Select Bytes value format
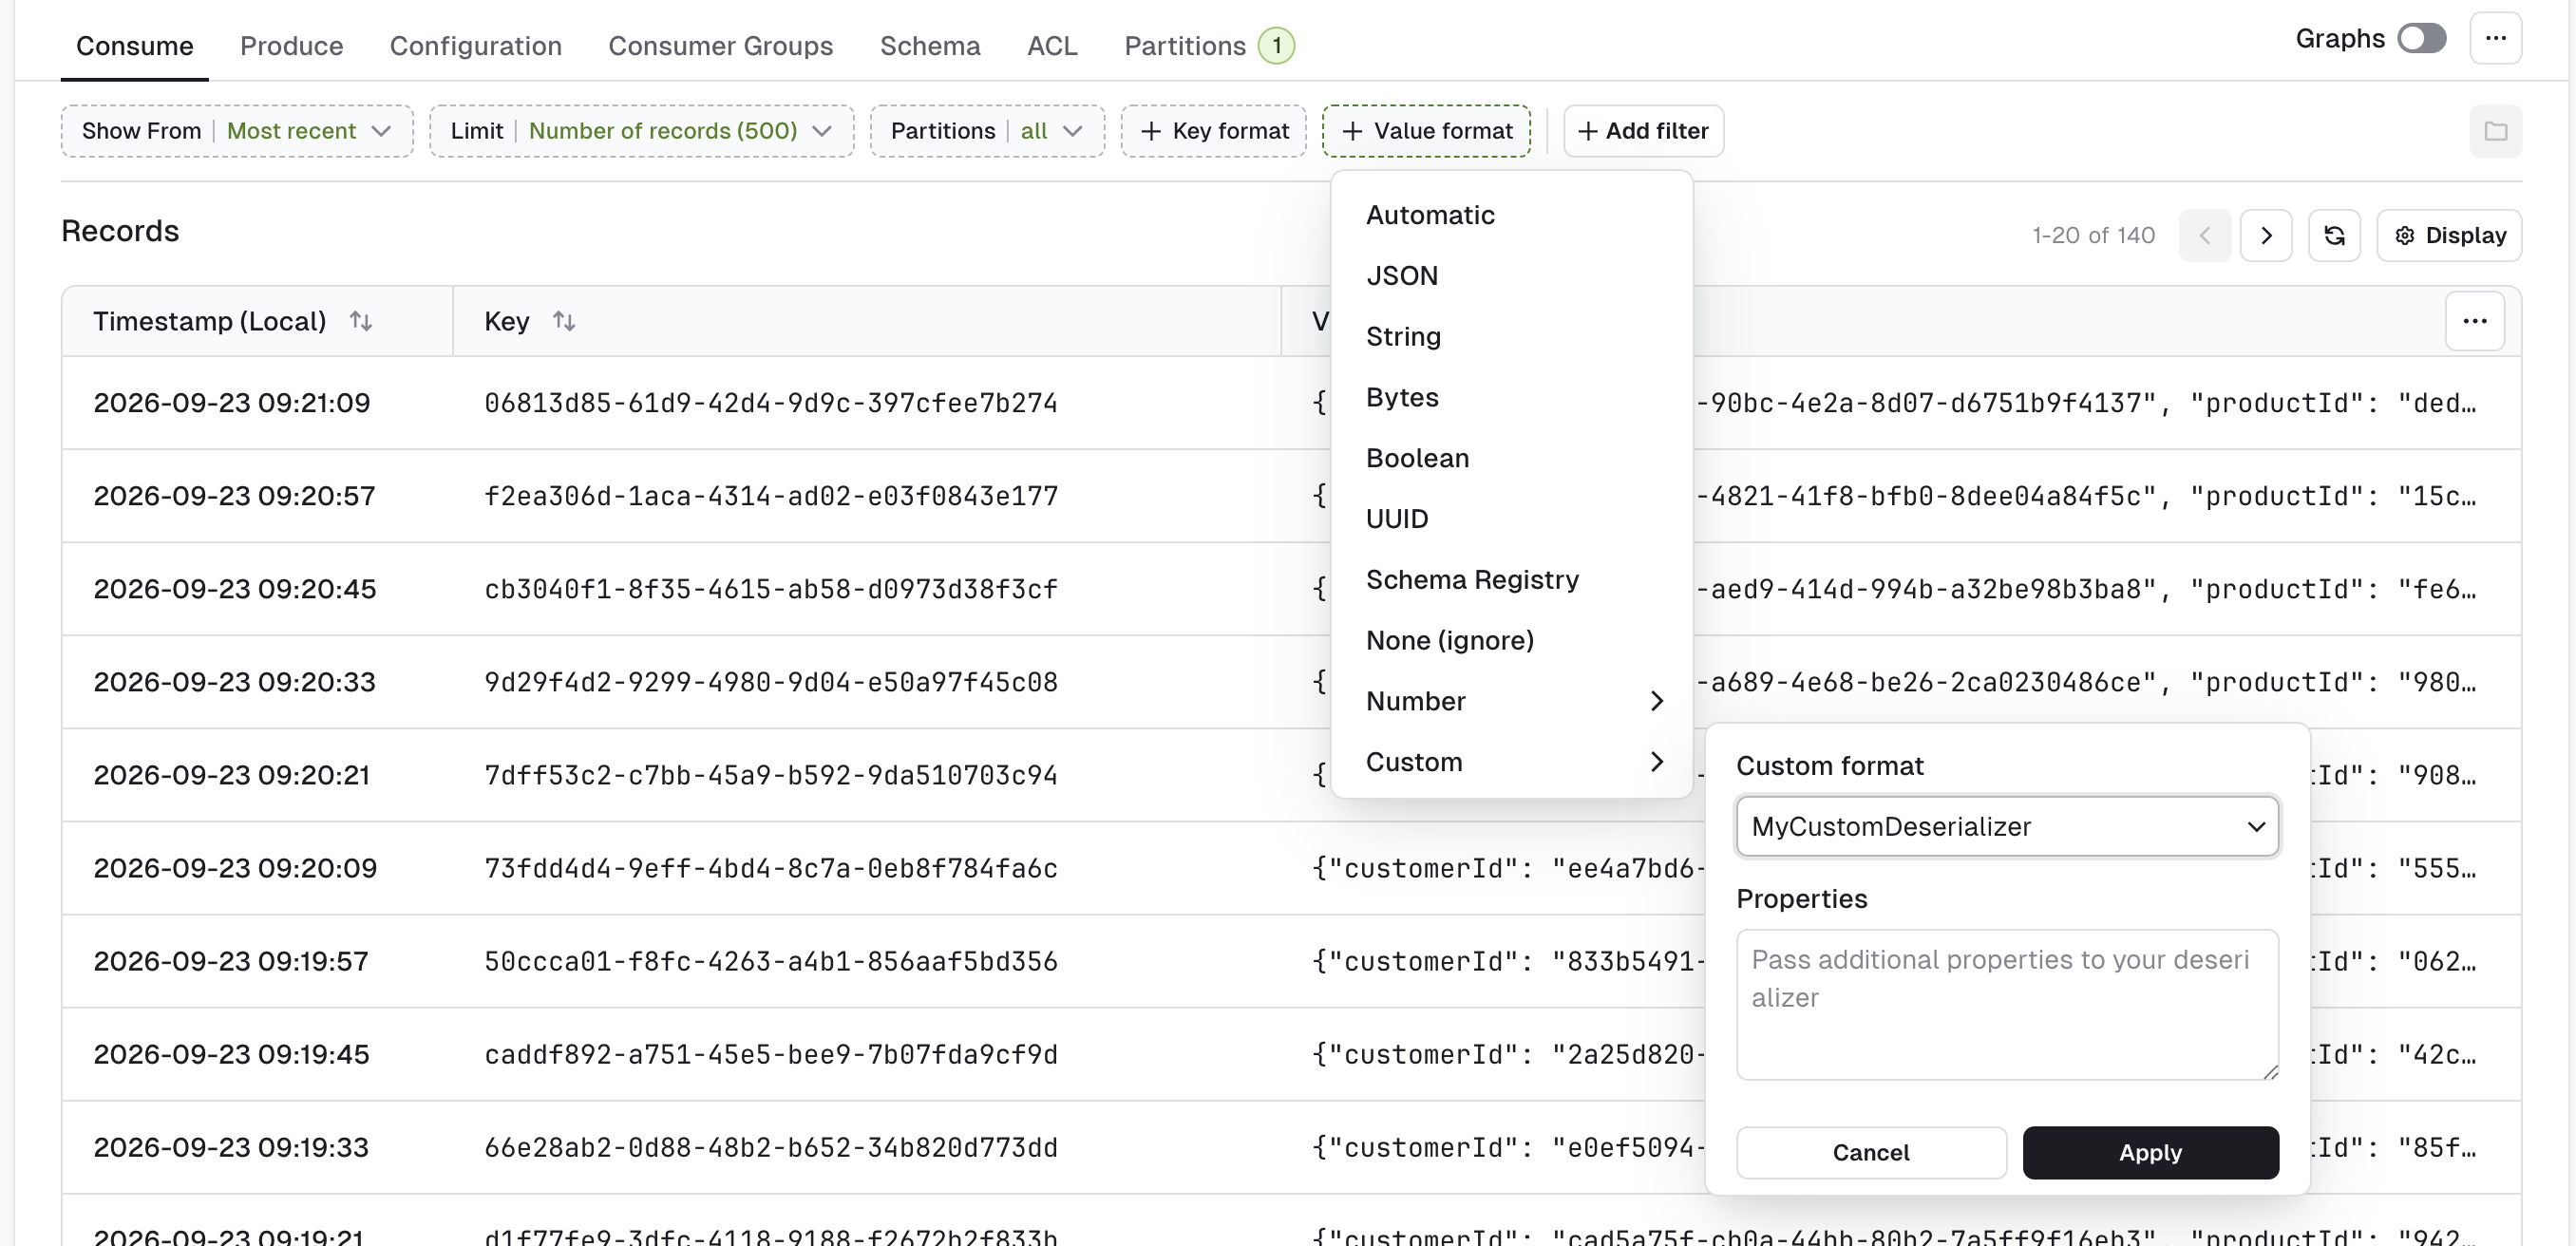This screenshot has height=1246, width=2576. pyautogui.click(x=1511, y=397)
